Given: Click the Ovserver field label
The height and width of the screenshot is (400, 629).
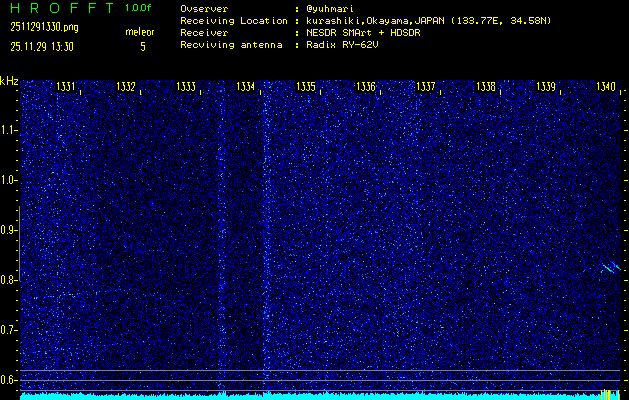Looking at the screenshot, I should point(204,9).
